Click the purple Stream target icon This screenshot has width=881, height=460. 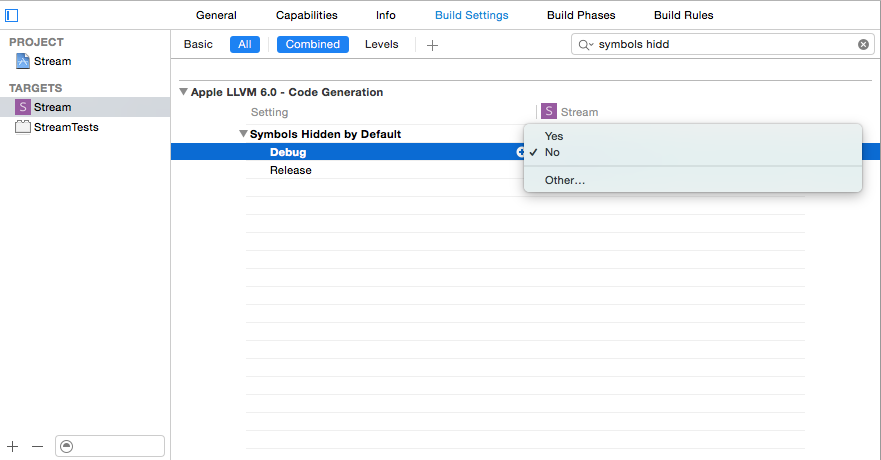click(22, 107)
